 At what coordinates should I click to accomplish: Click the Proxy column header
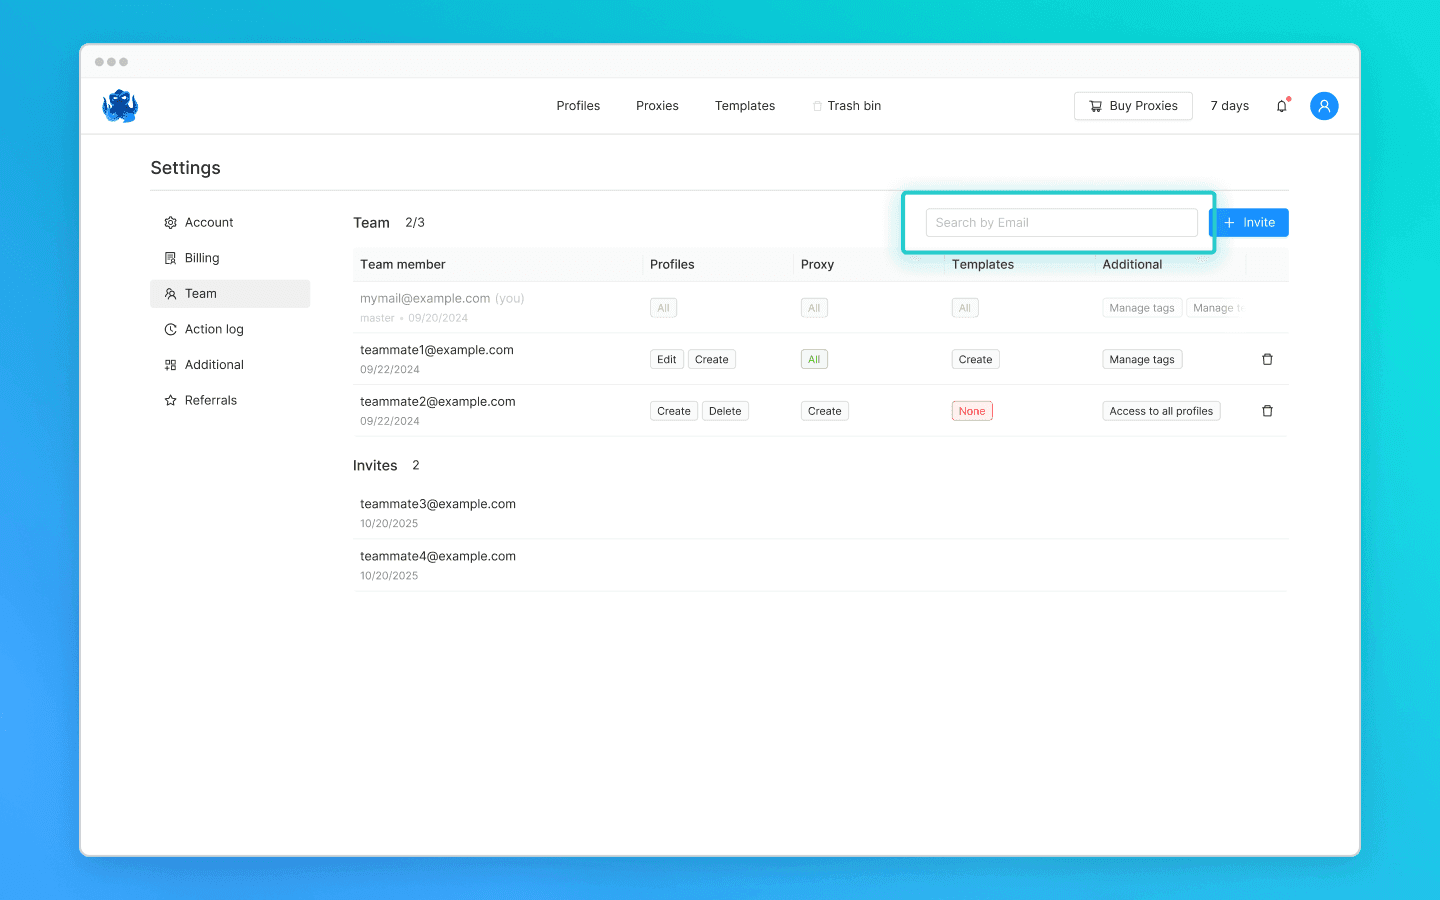(817, 265)
